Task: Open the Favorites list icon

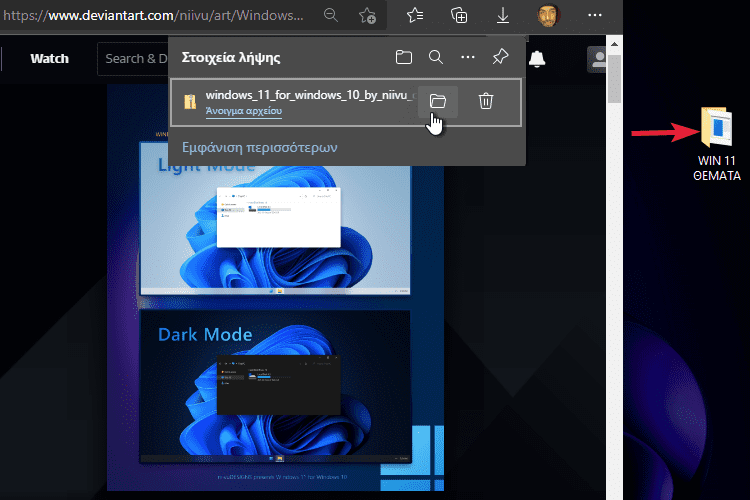Action: click(x=415, y=15)
